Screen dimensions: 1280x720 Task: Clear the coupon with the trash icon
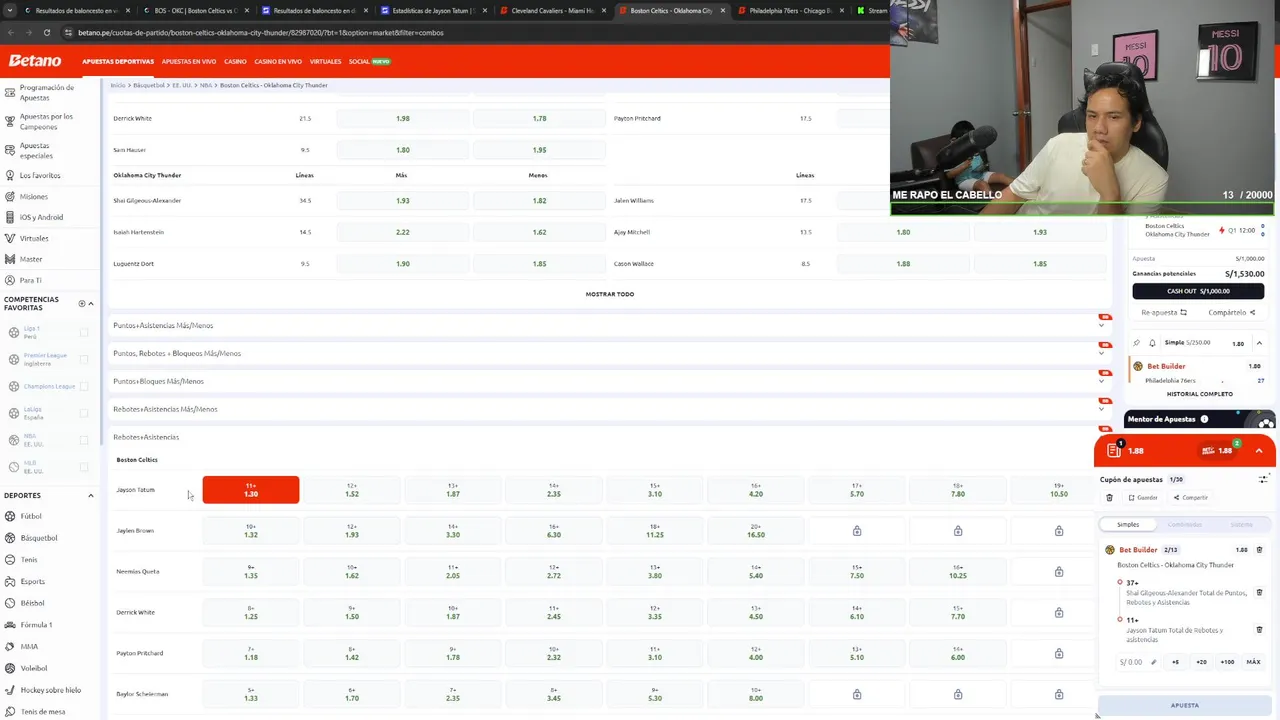(x=1109, y=498)
